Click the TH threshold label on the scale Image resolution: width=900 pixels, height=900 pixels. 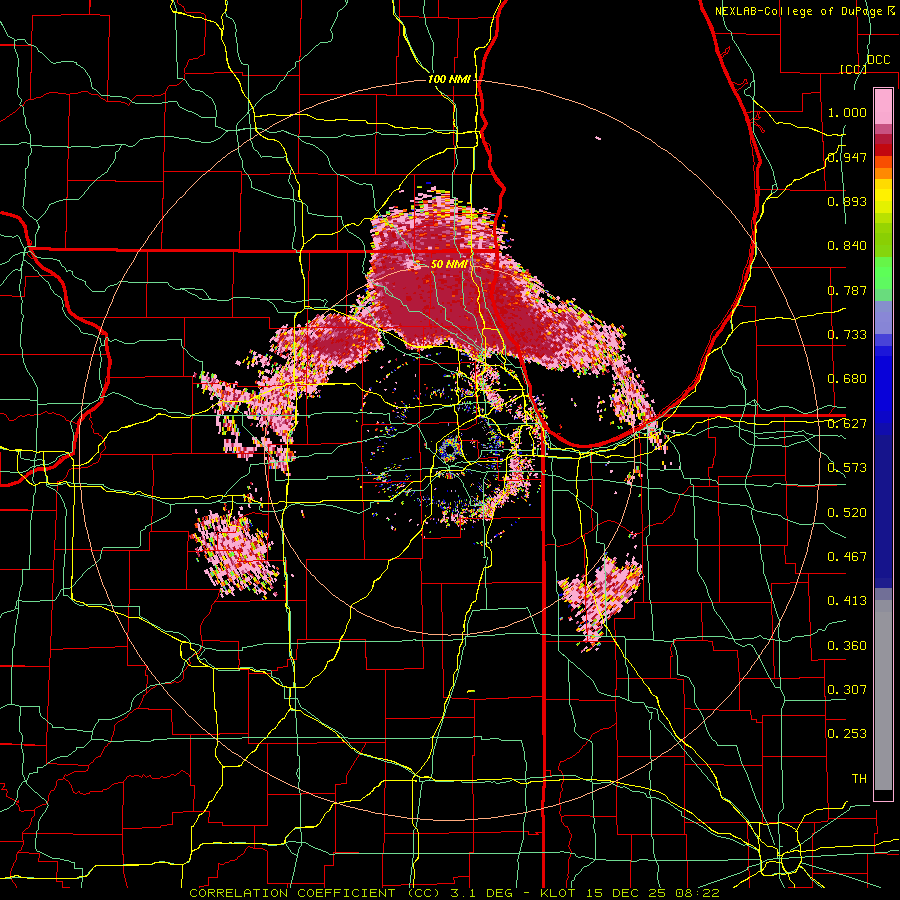pyautogui.click(x=859, y=779)
